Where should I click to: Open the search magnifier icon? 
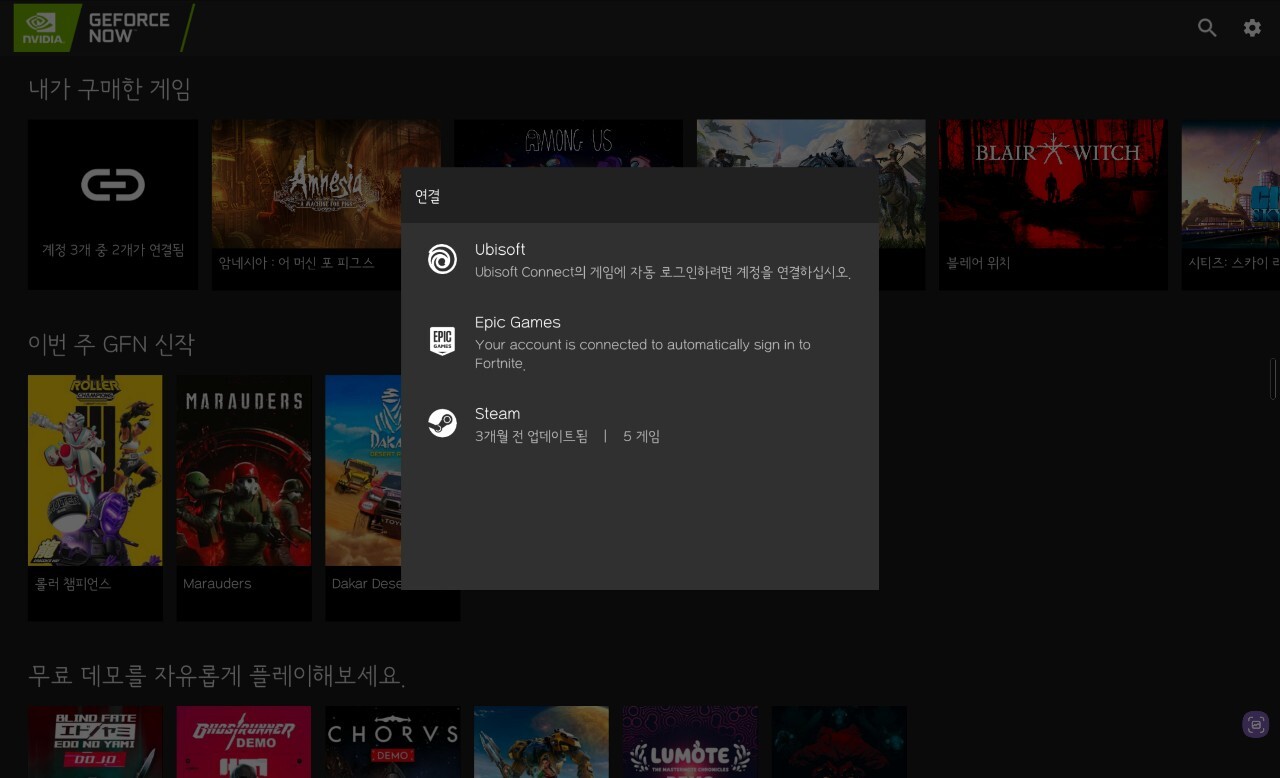point(1207,28)
